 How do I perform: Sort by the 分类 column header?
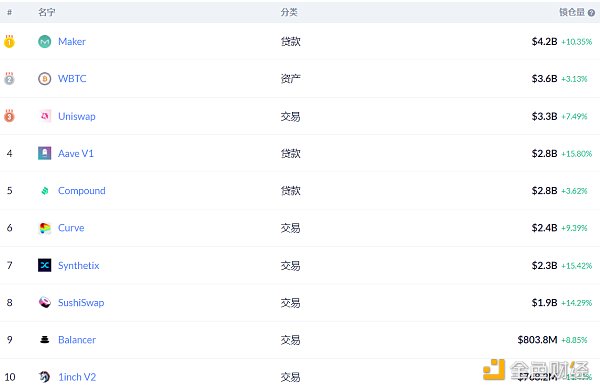(x=289, y=12)
